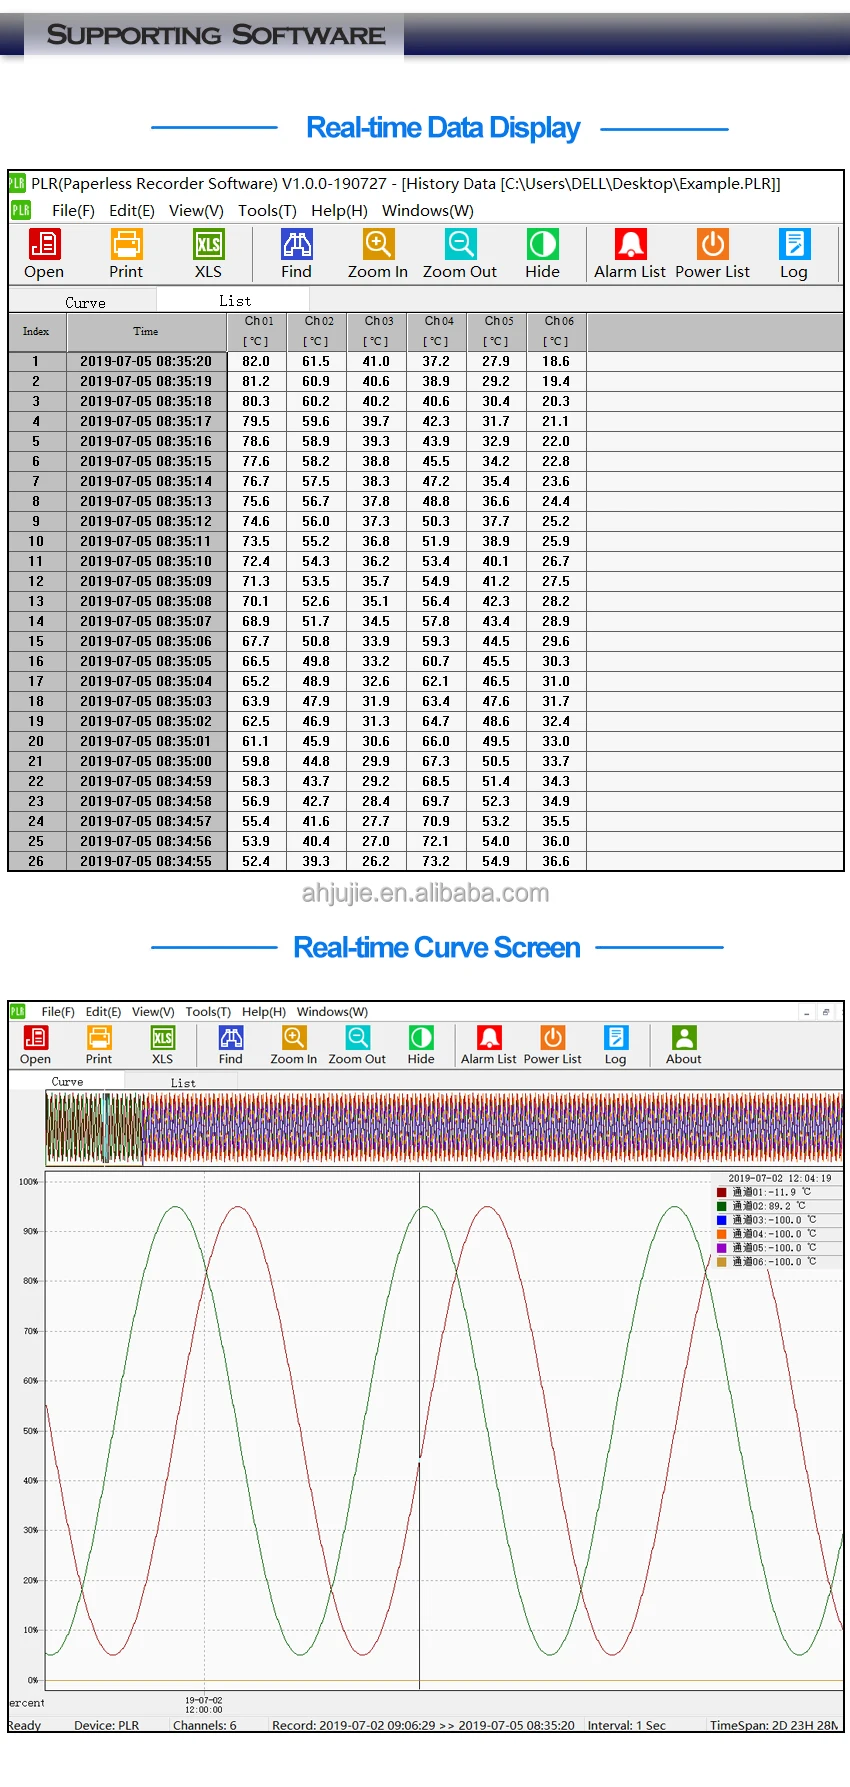Screen dimensions: 850x1787
Task: Click the Time column header
Action: coord(146,331)
